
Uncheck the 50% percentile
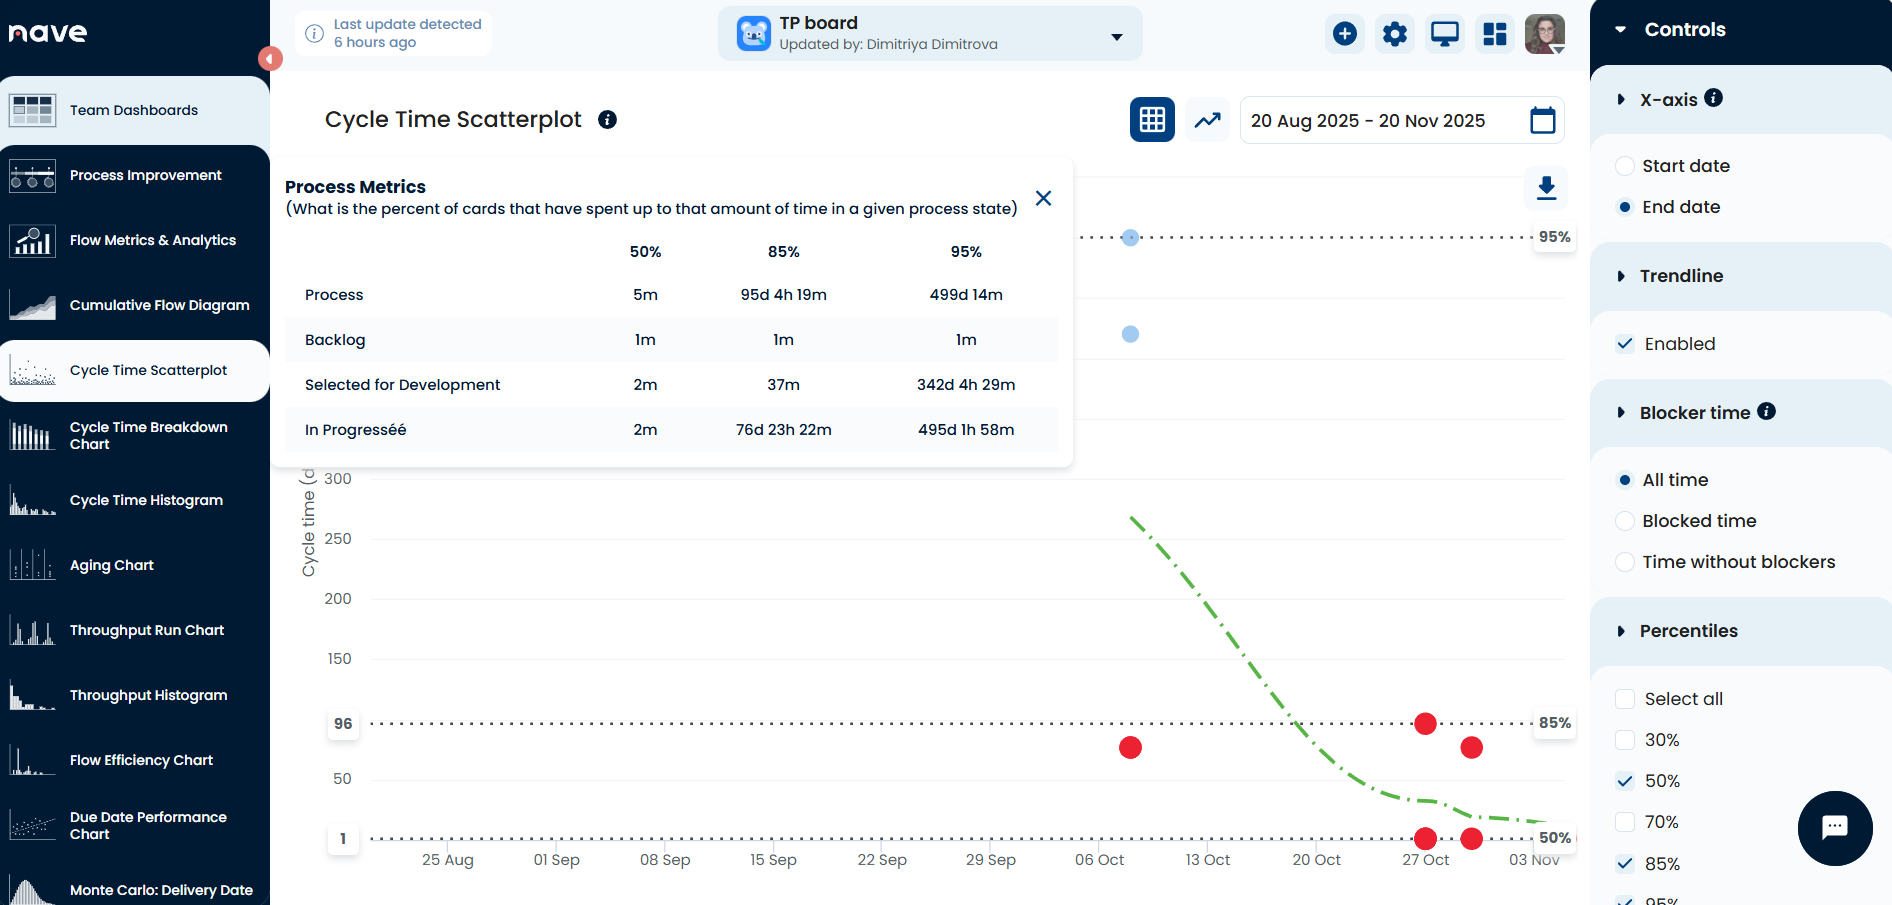pyautogui.click(x=1625, y=781)
